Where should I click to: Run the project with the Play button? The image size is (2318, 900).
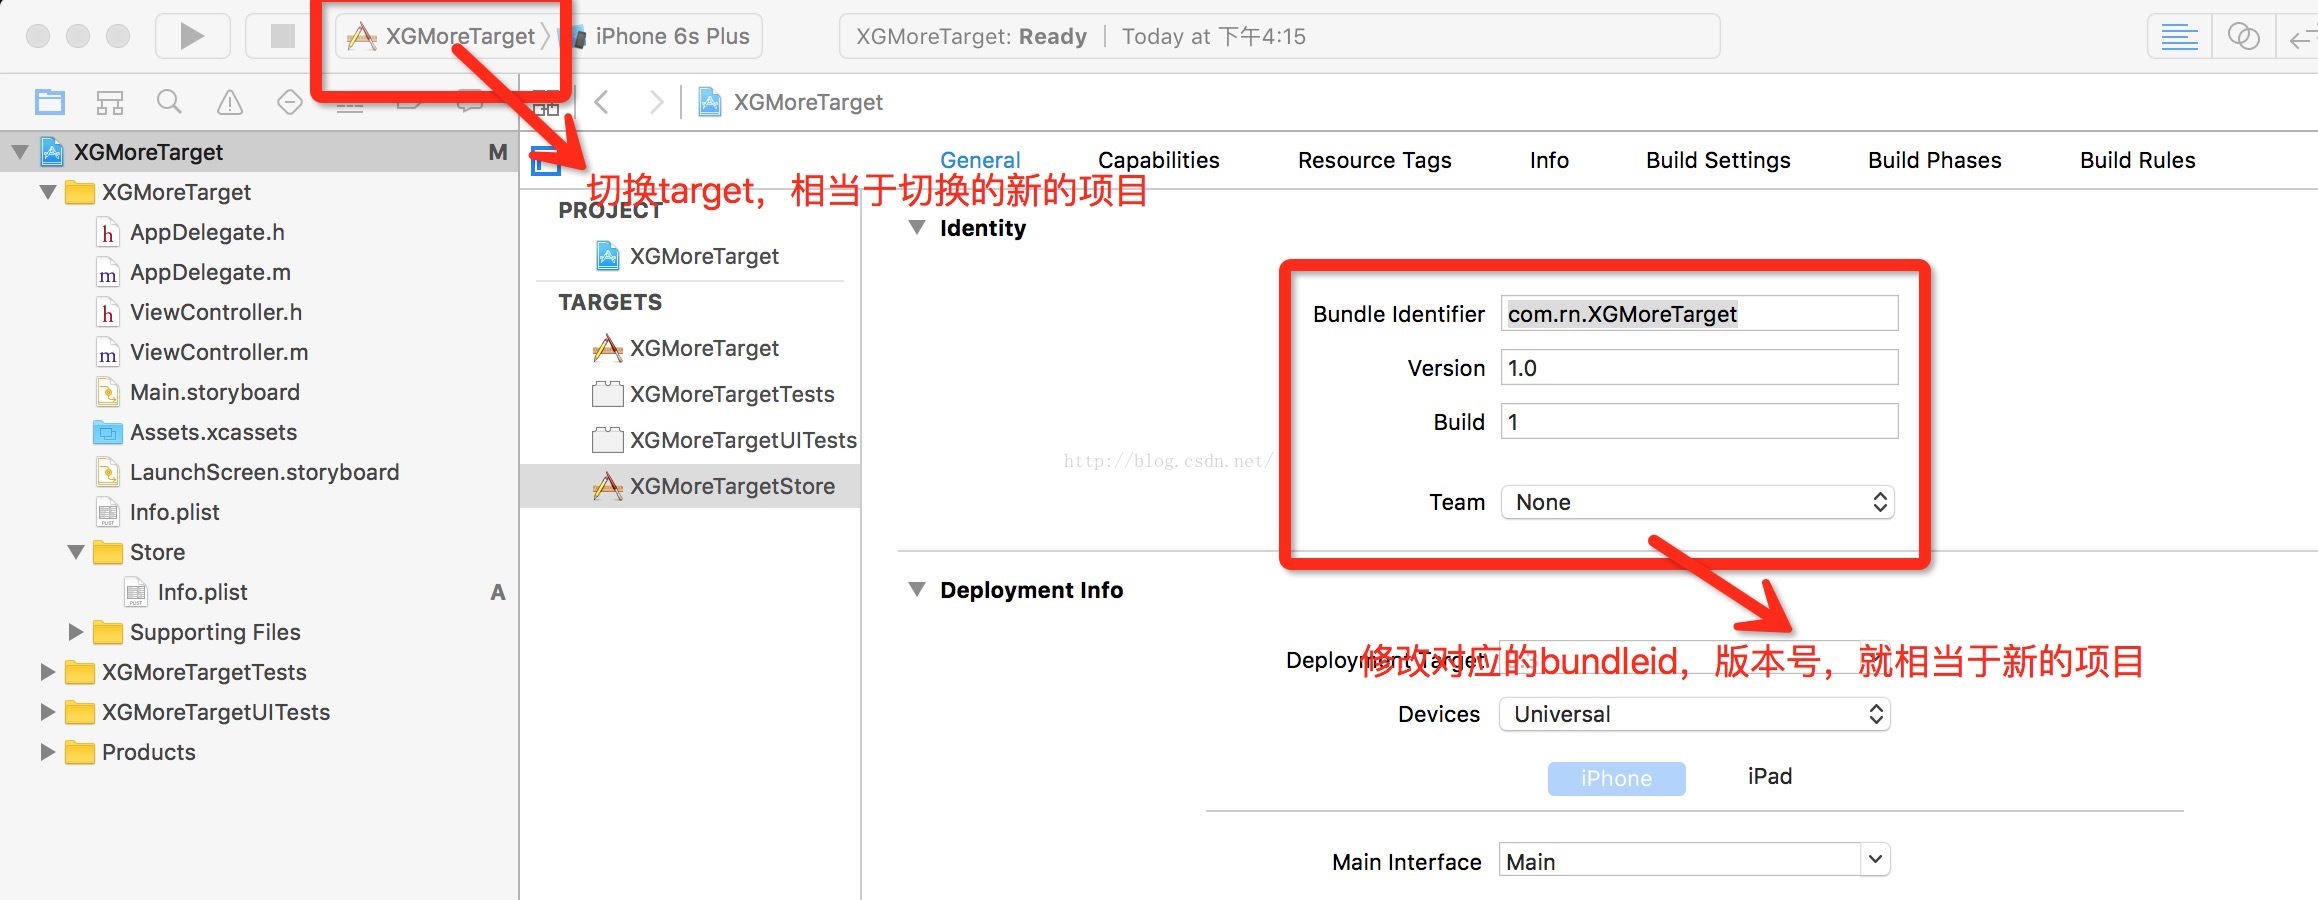(x=192, y=36)
